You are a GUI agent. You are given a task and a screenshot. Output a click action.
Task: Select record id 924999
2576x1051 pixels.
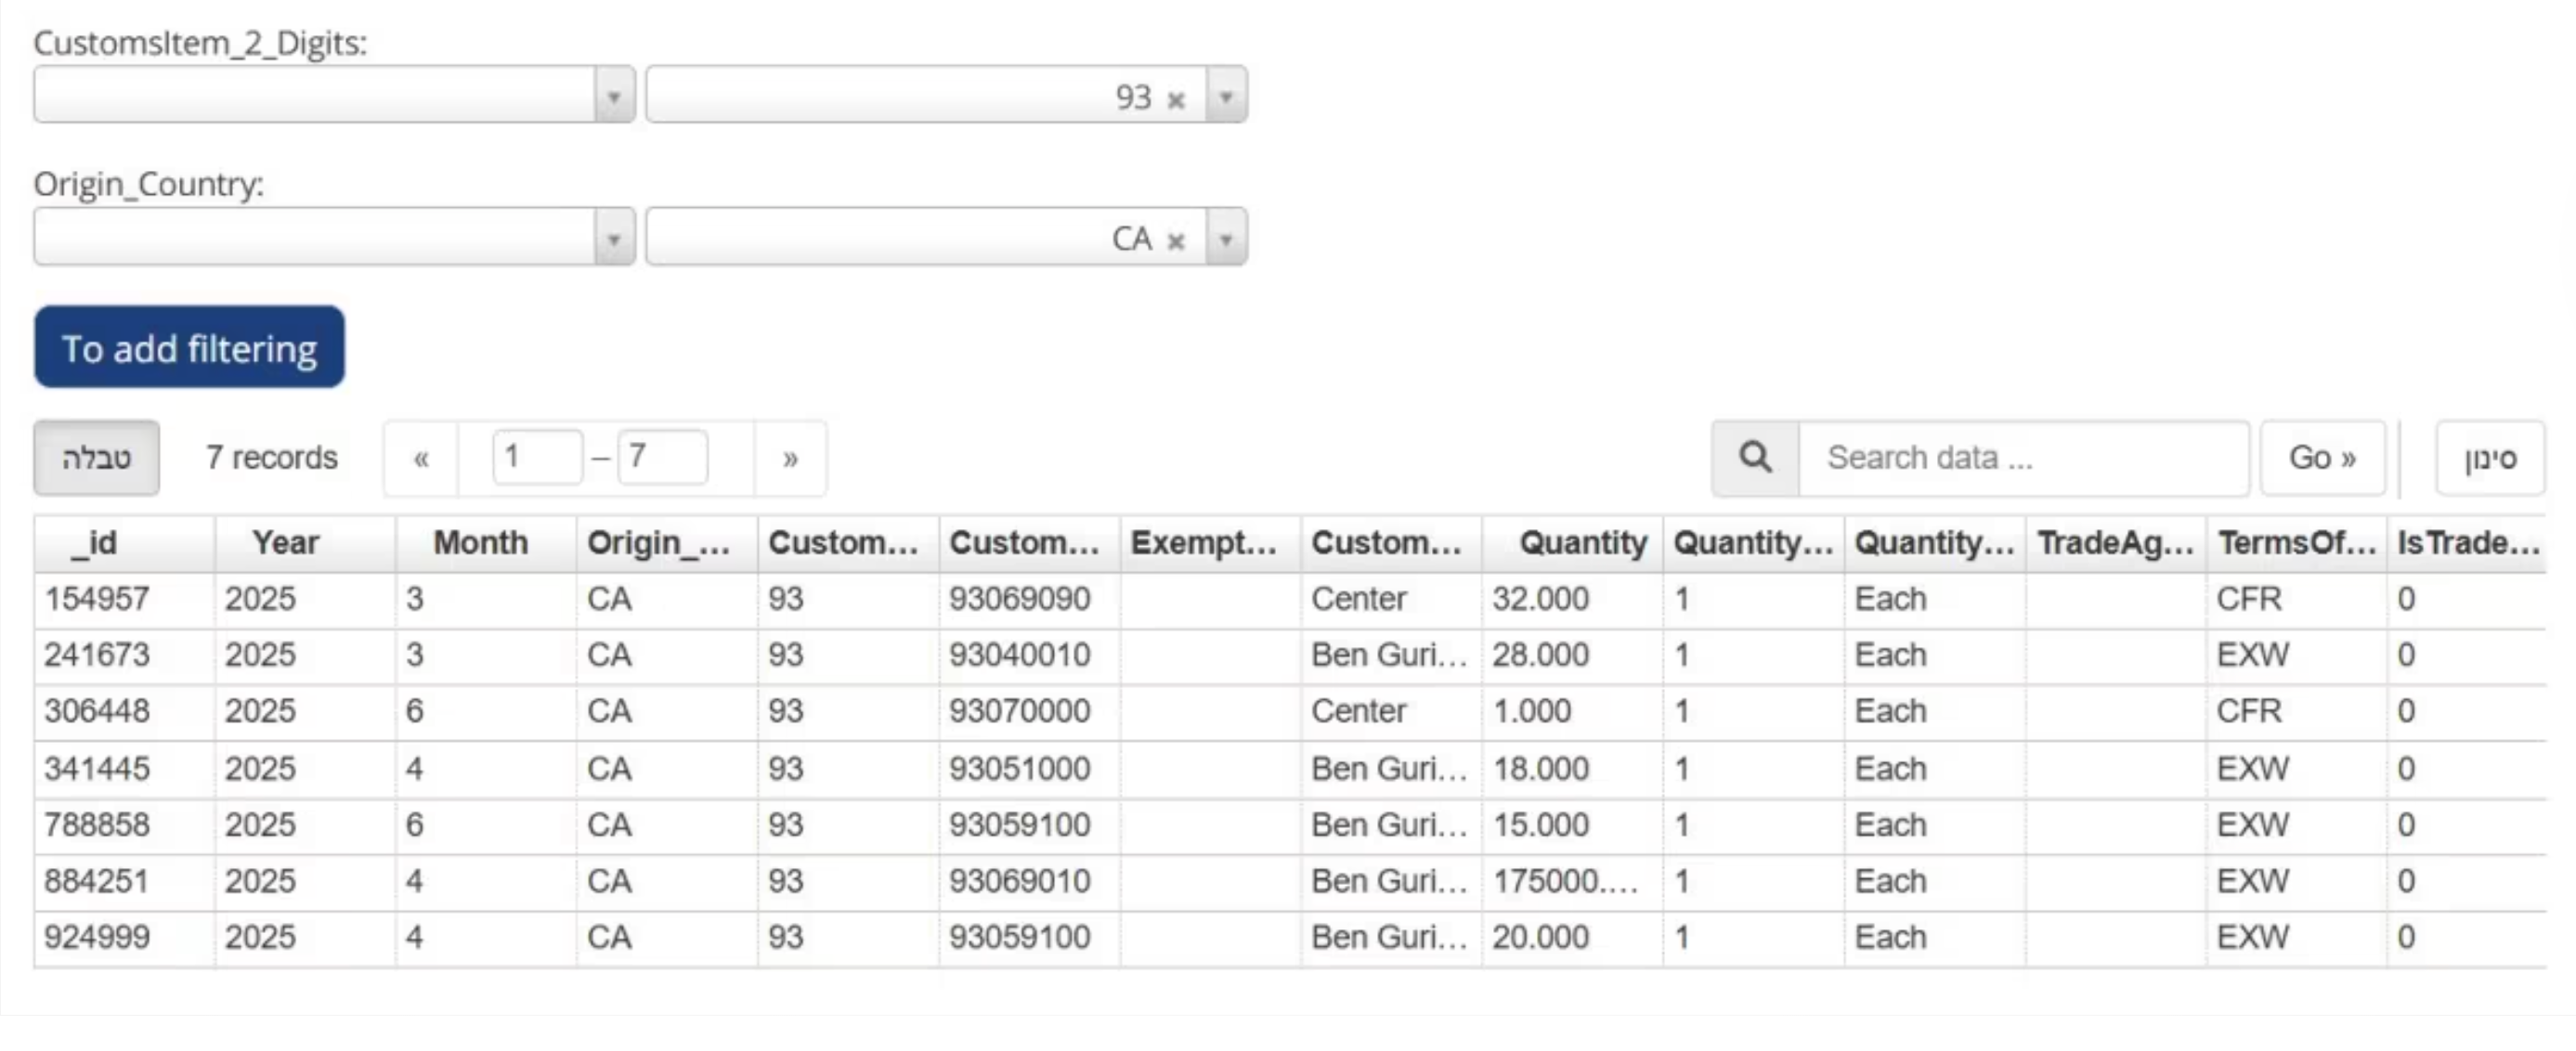97,937
